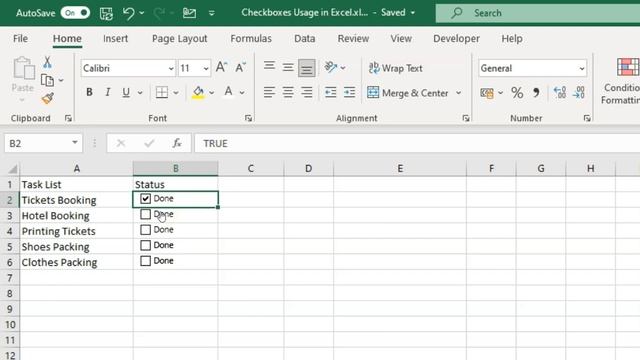Open borders dropdown arrow
The height and width of the screenshot is (360, 640).
coord(176,93)
